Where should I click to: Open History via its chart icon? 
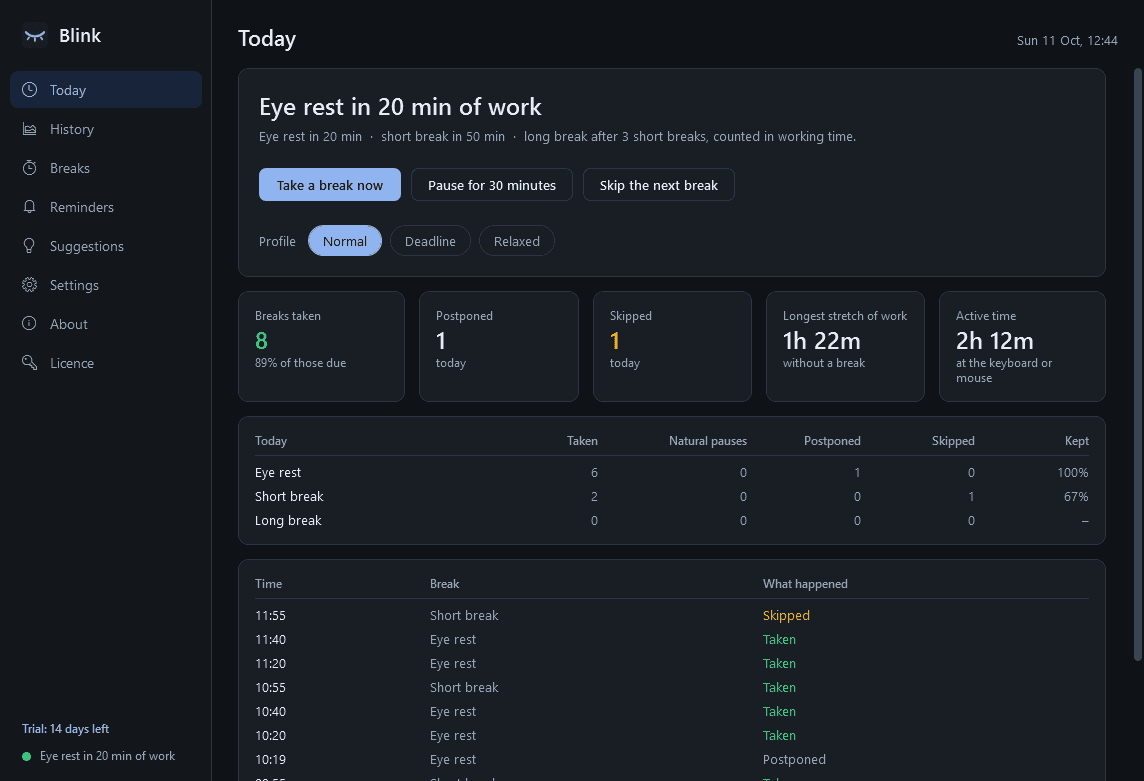(x=29, y=129)
